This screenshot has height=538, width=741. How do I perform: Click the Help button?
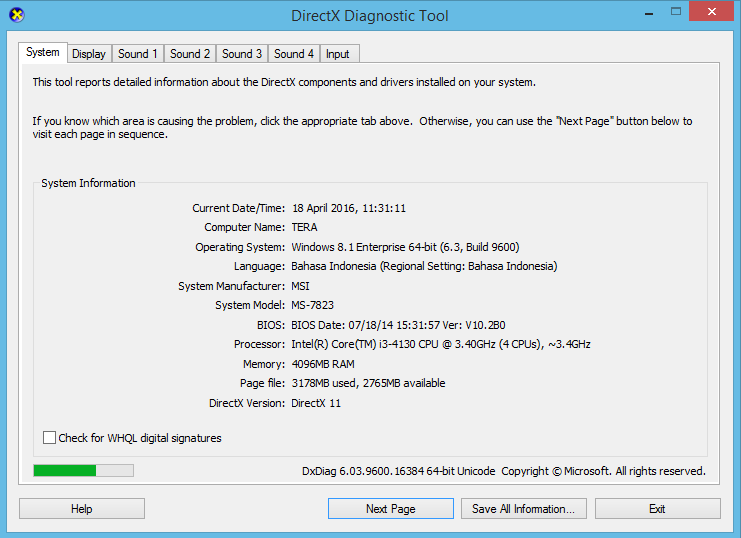click(x=82, y=509)
